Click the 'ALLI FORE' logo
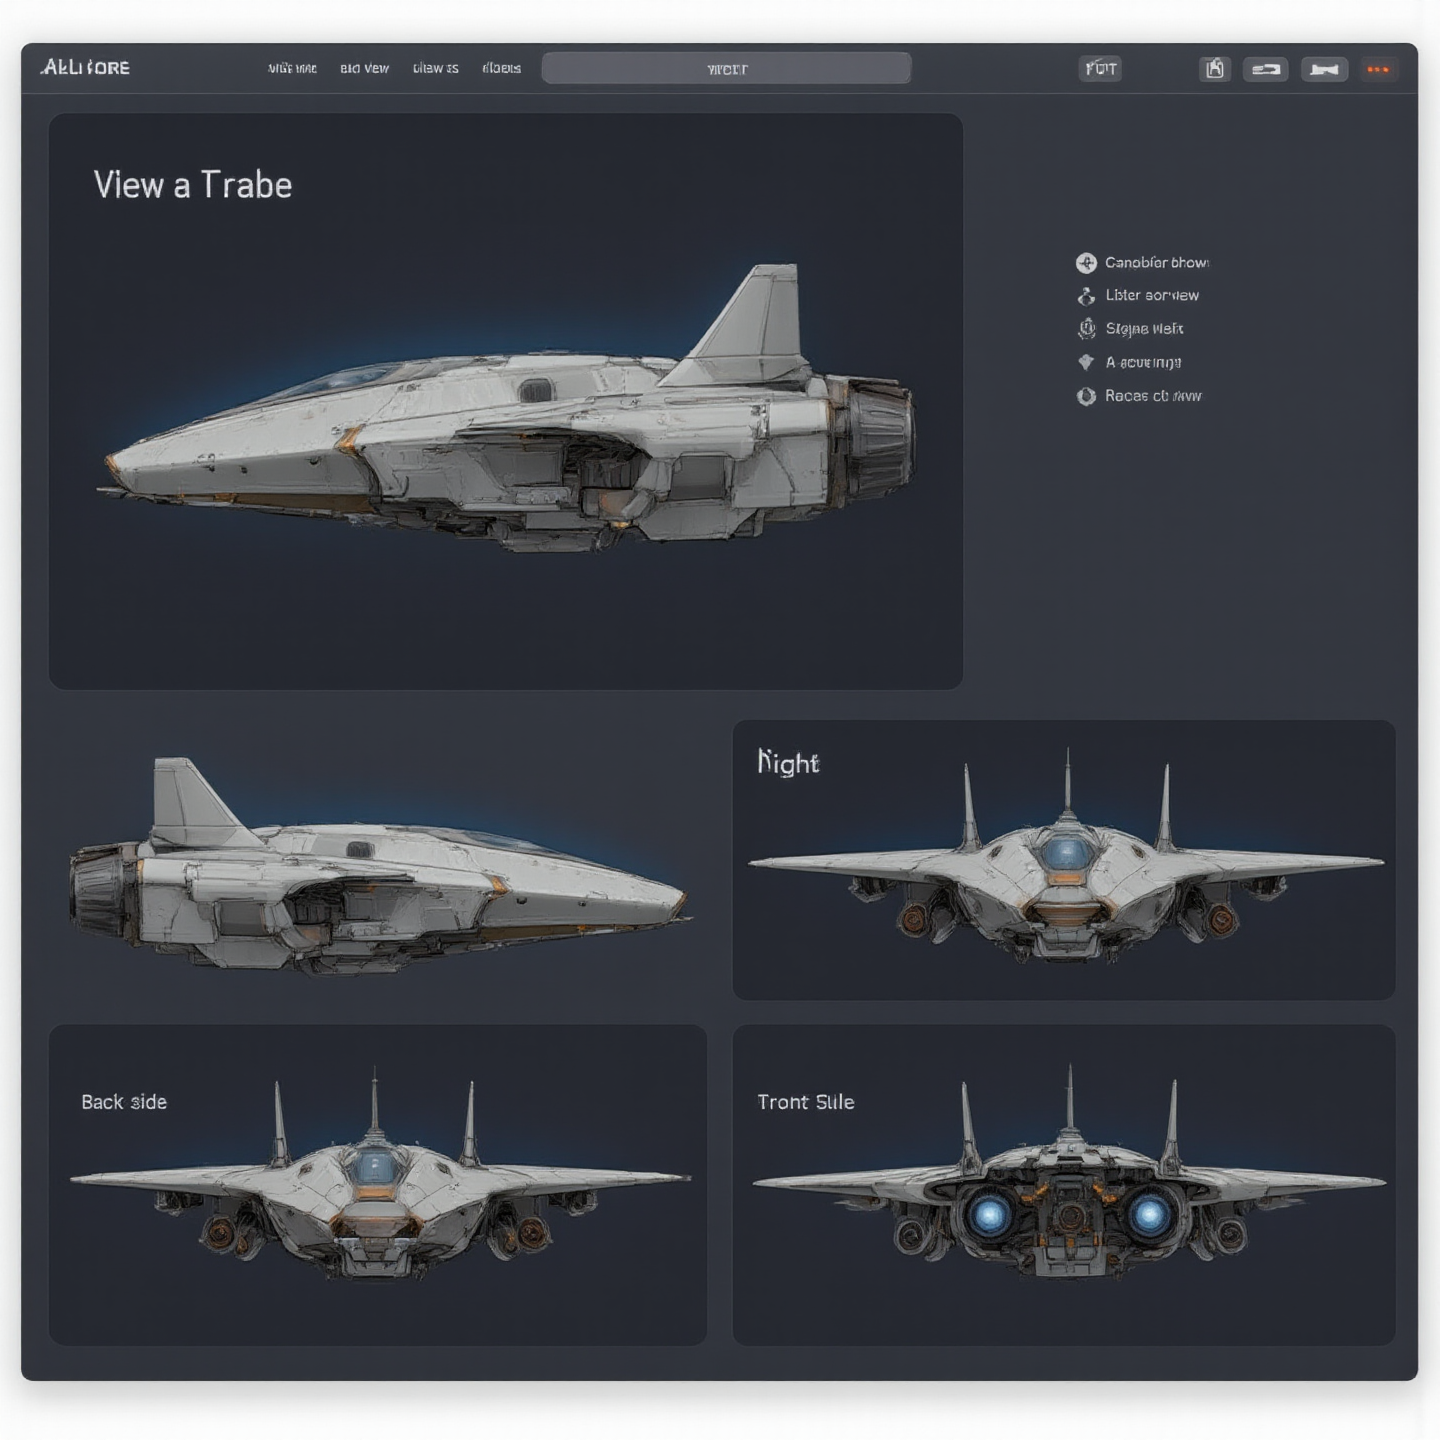This screenshot has height=1440, width=1440. tap(85, 68)
